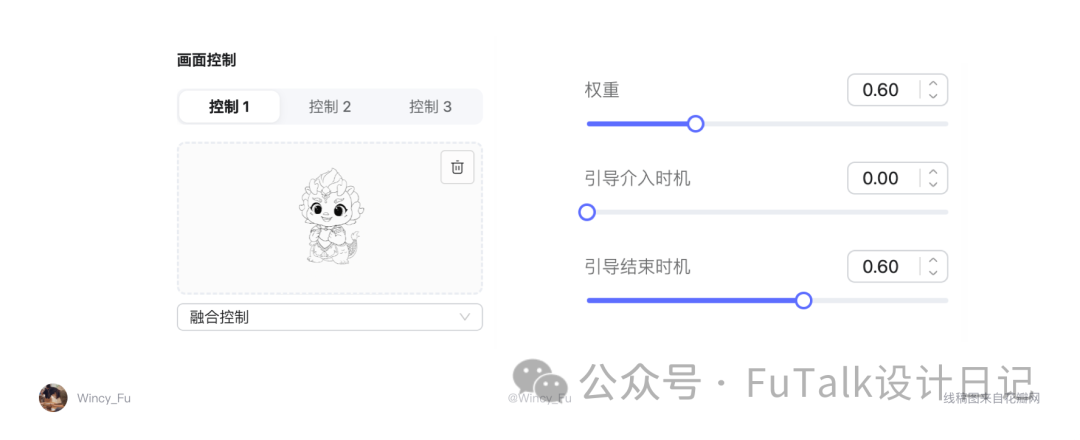Image resolution: width=1080 pixels, height=440 pixels.
Task: Switch to the 控制 2 tab
Action: tap(330, 107)
